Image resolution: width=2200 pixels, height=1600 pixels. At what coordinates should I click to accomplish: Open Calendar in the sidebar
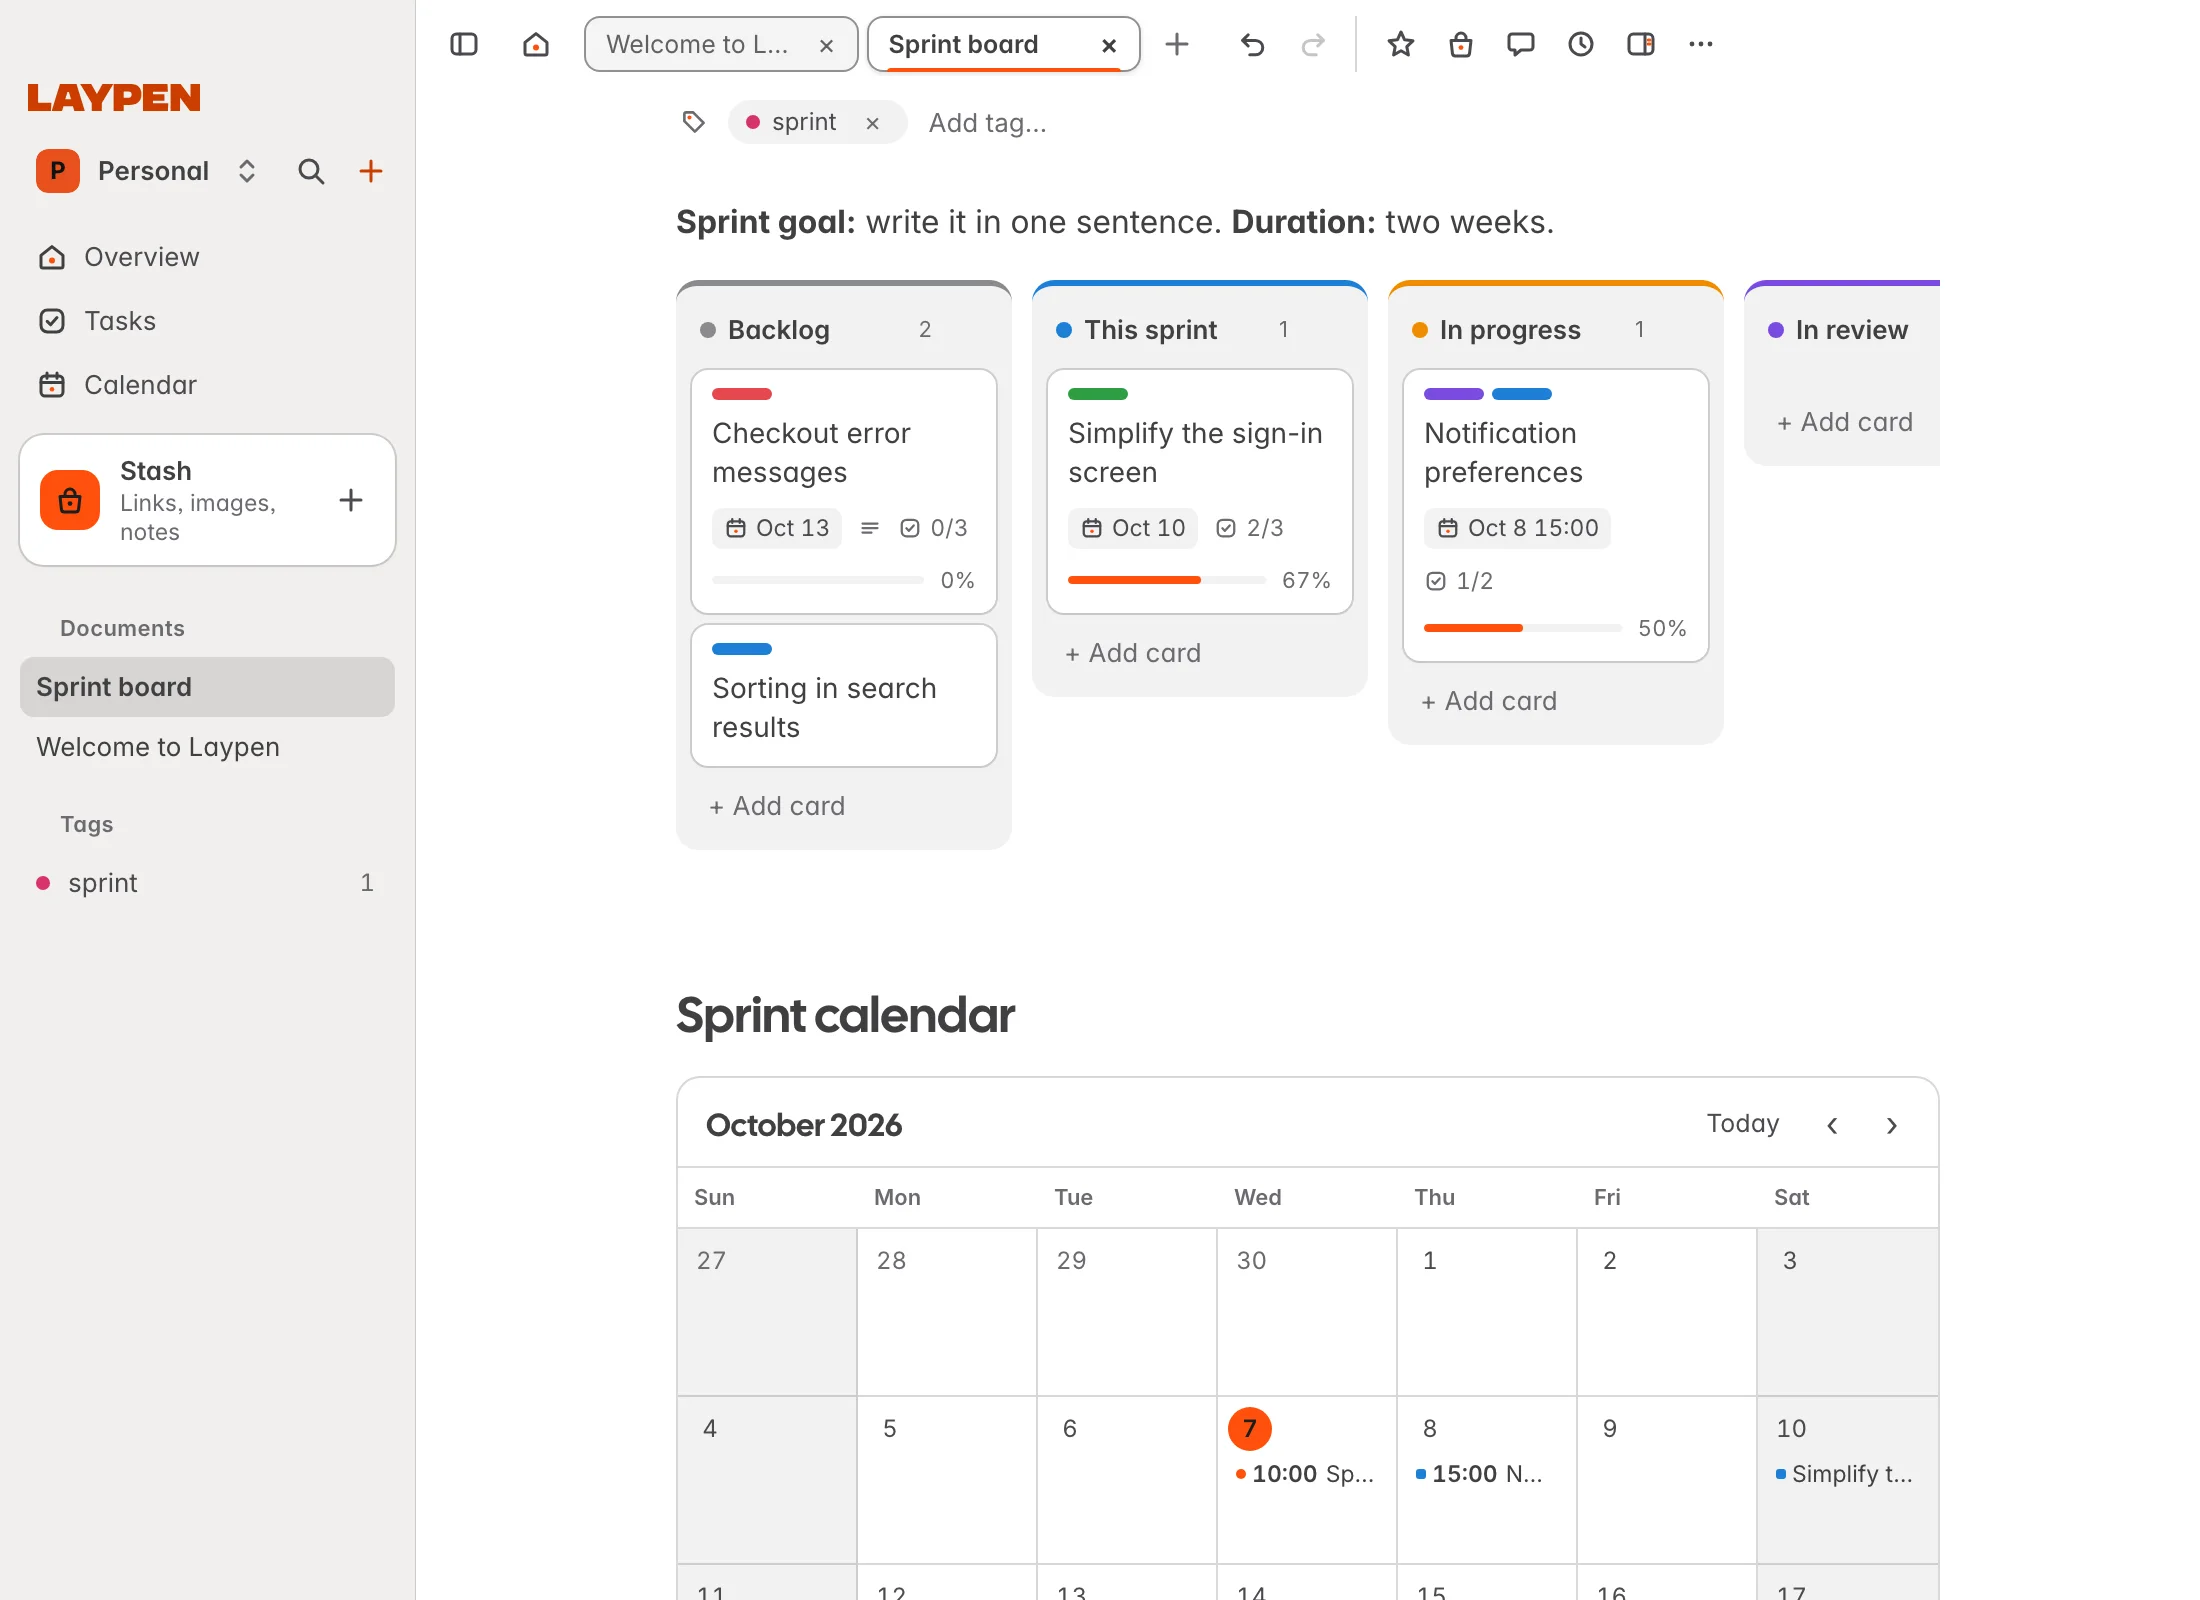(207, 385)
